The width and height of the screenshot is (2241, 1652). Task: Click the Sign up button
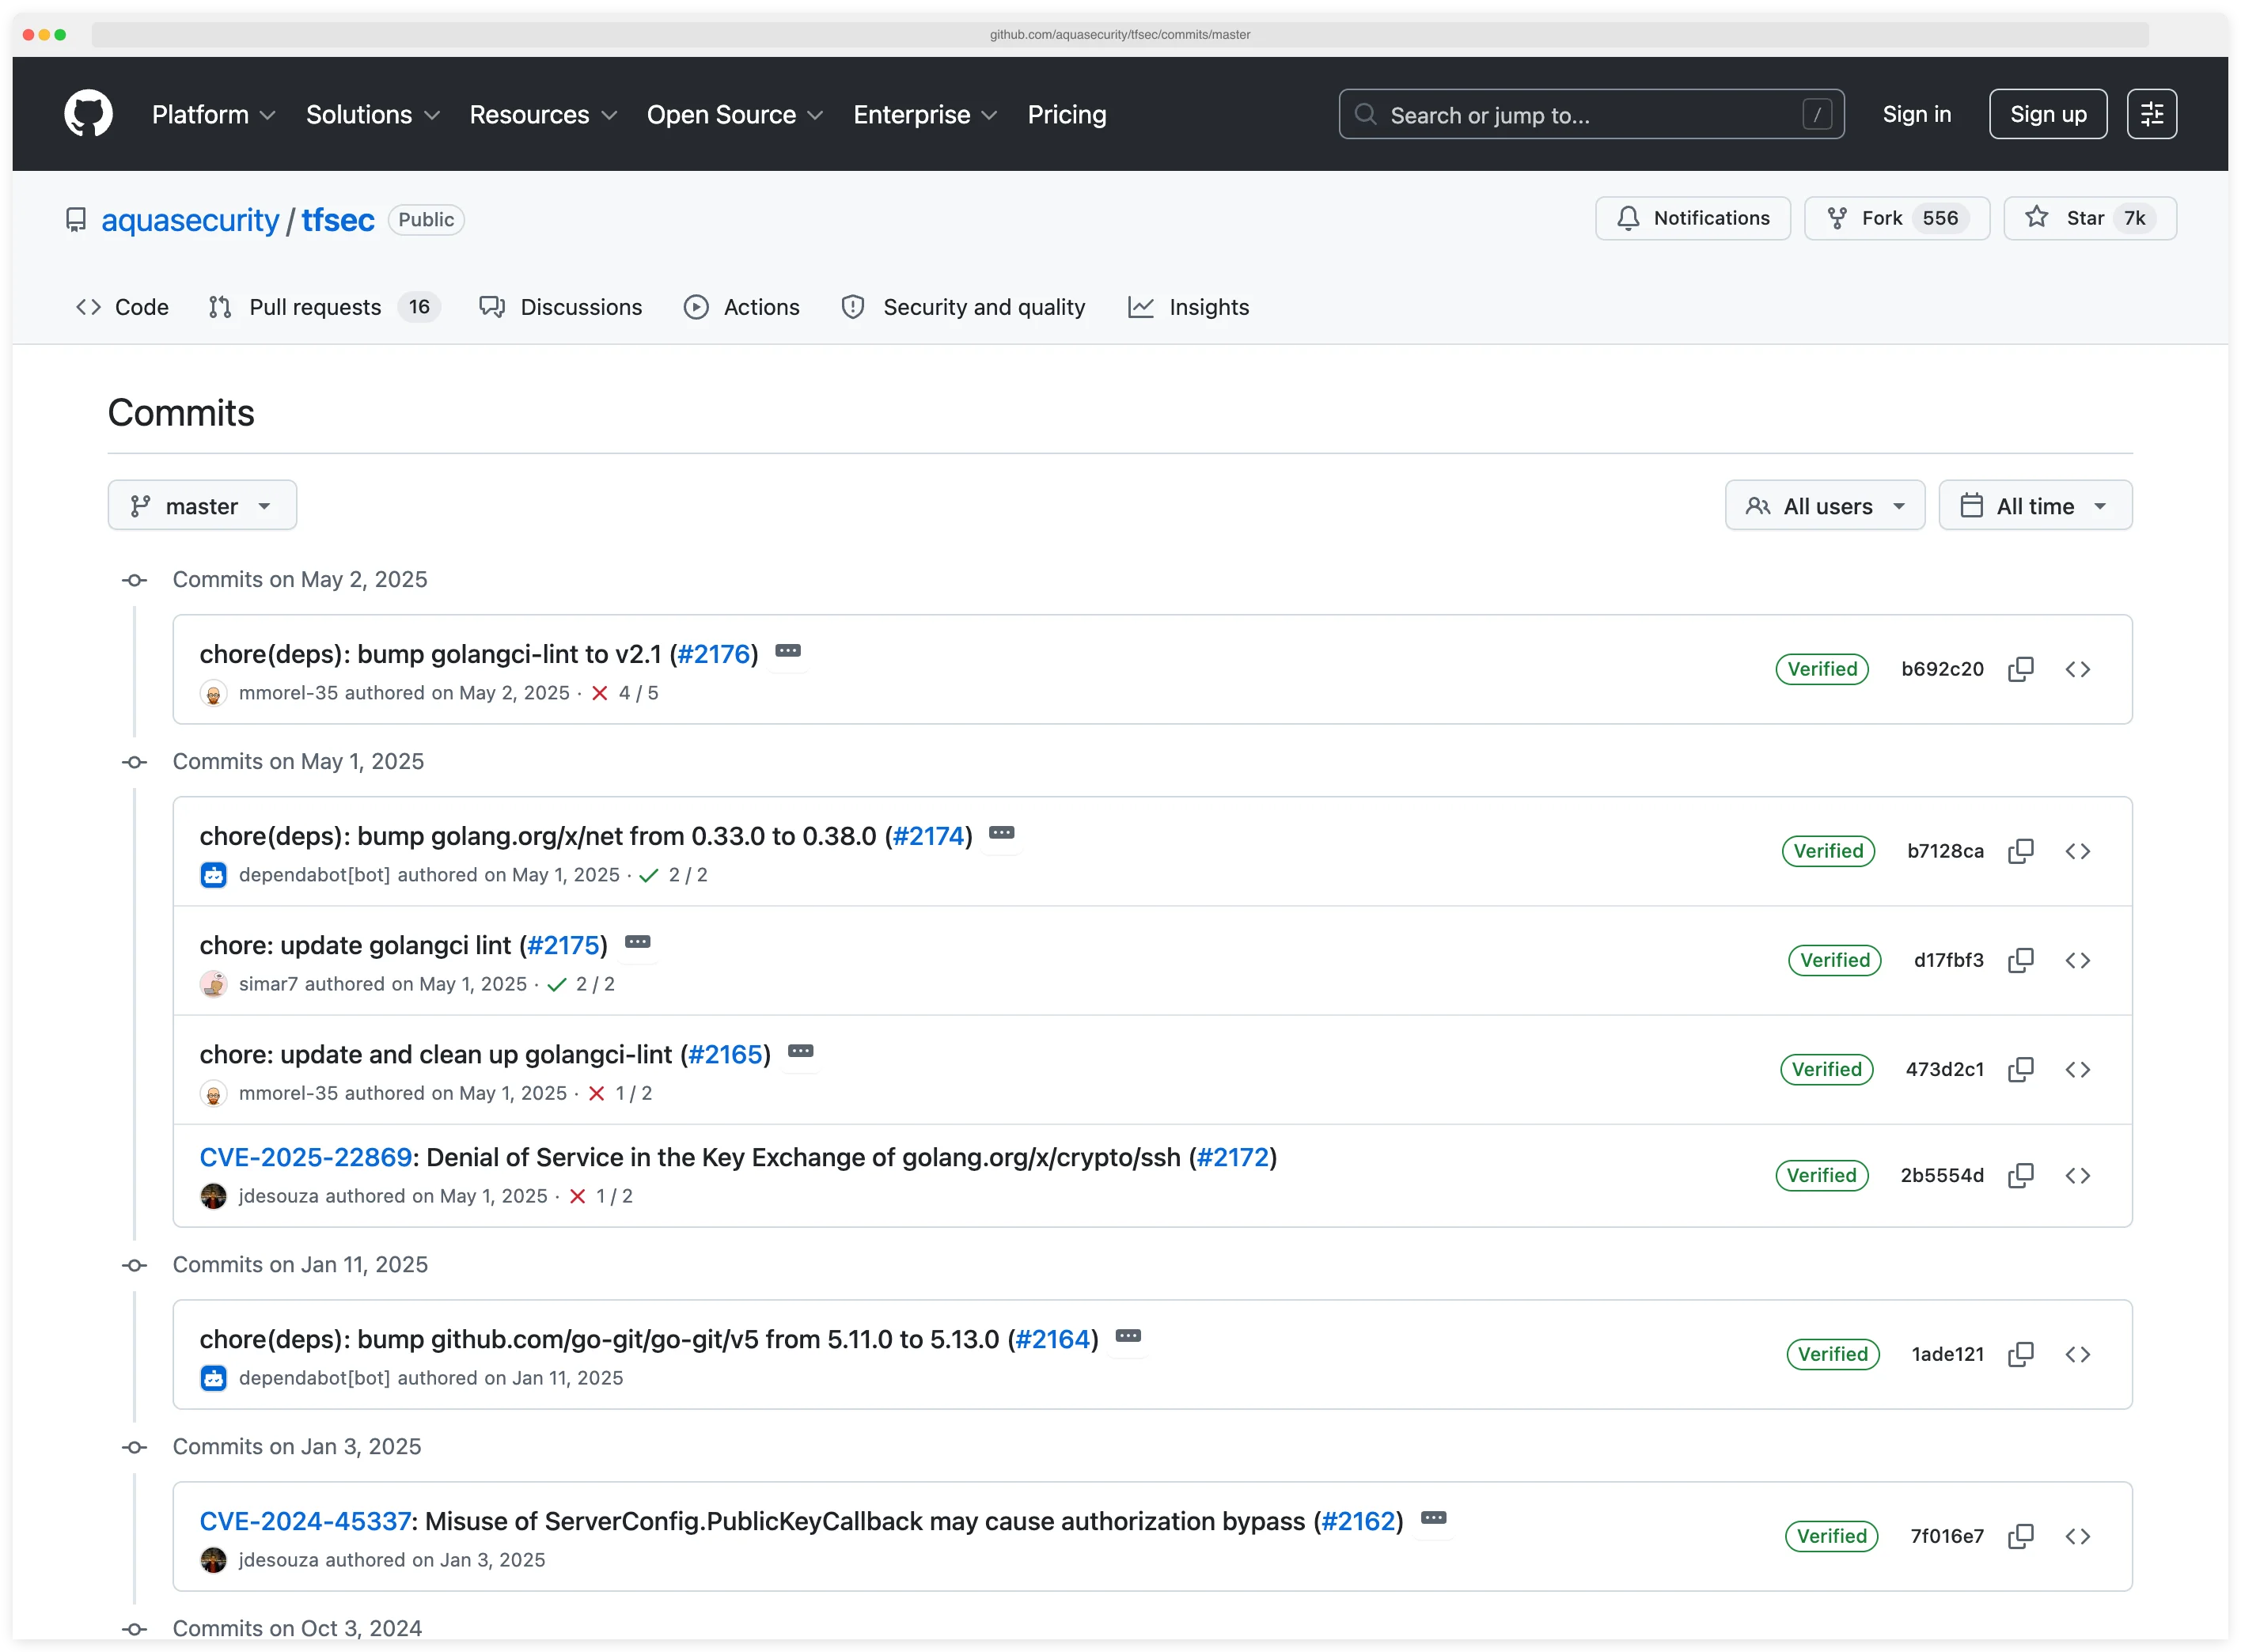pyautogui.click(x=2047, y=114)
